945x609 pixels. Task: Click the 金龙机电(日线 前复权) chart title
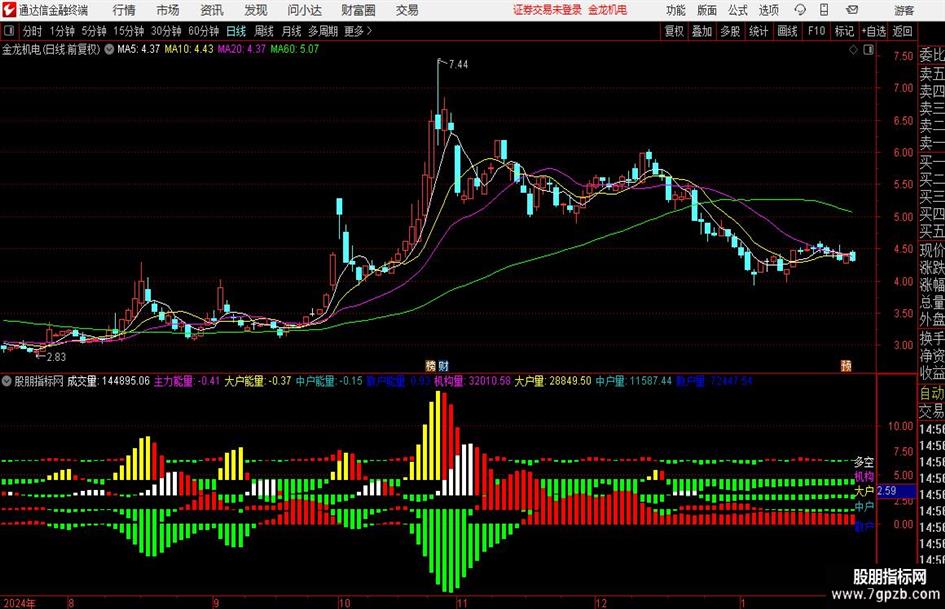pos(51,49)
